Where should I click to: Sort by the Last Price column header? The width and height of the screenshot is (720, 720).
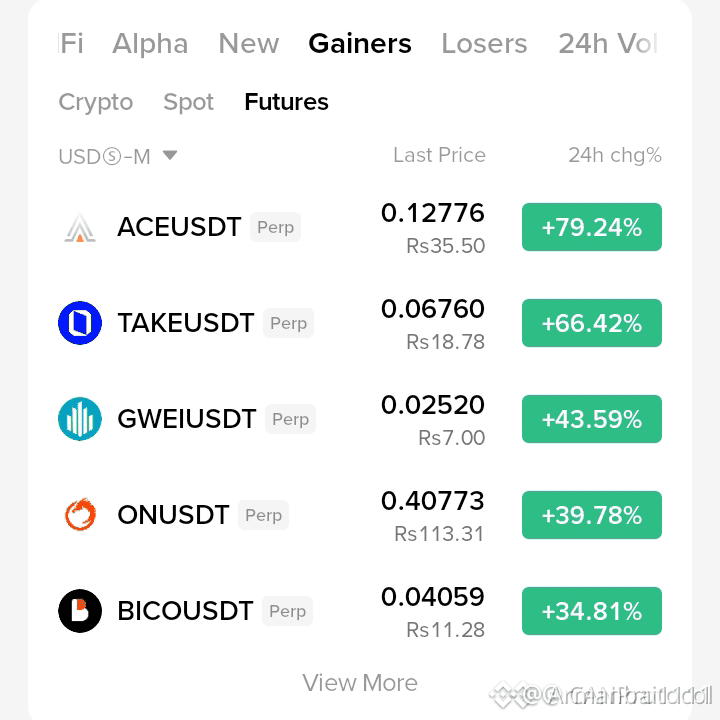pos(439,155)
